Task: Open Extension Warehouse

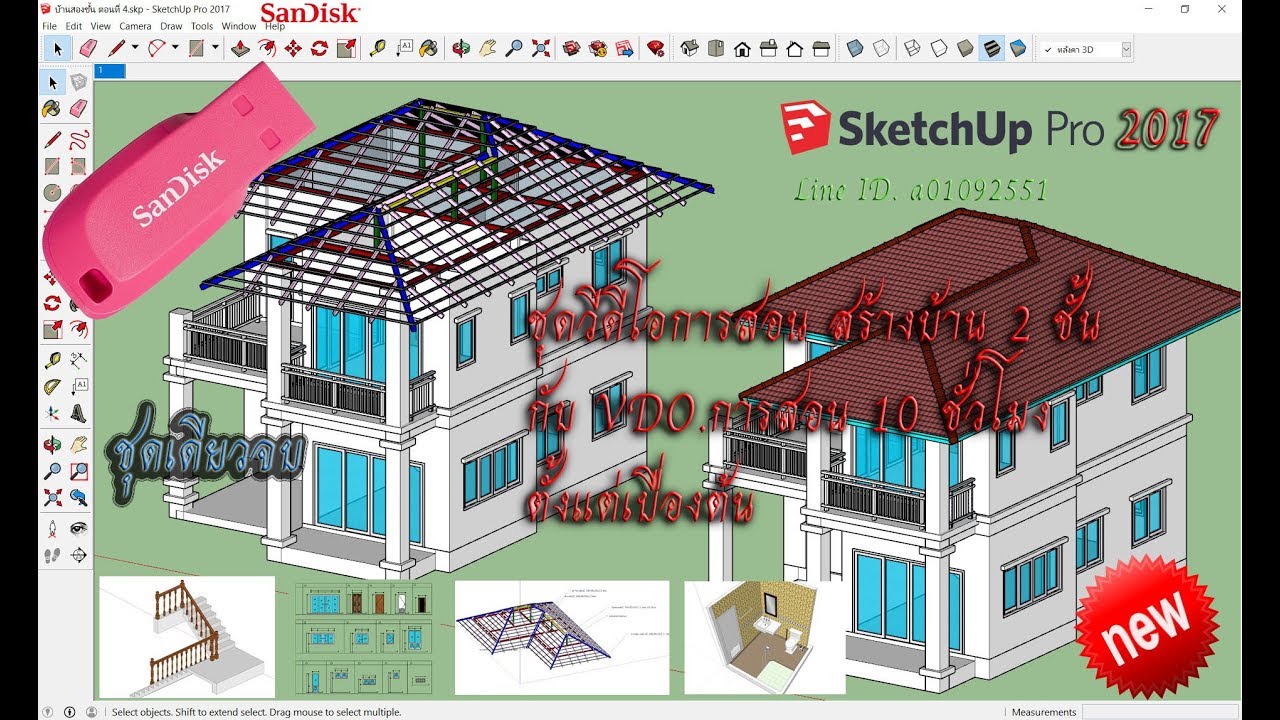Action: click(x=598, y=48)
